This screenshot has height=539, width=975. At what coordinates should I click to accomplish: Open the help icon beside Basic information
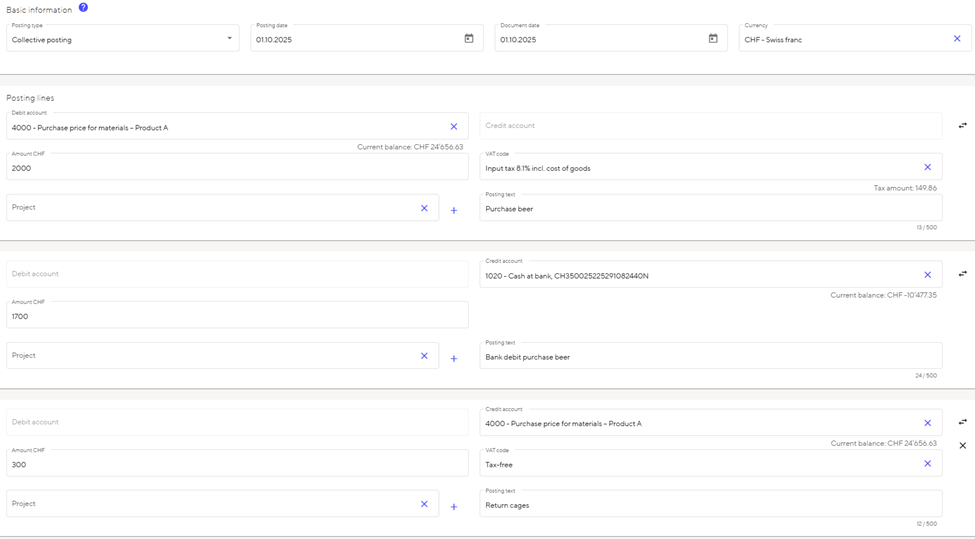[83, 8]
